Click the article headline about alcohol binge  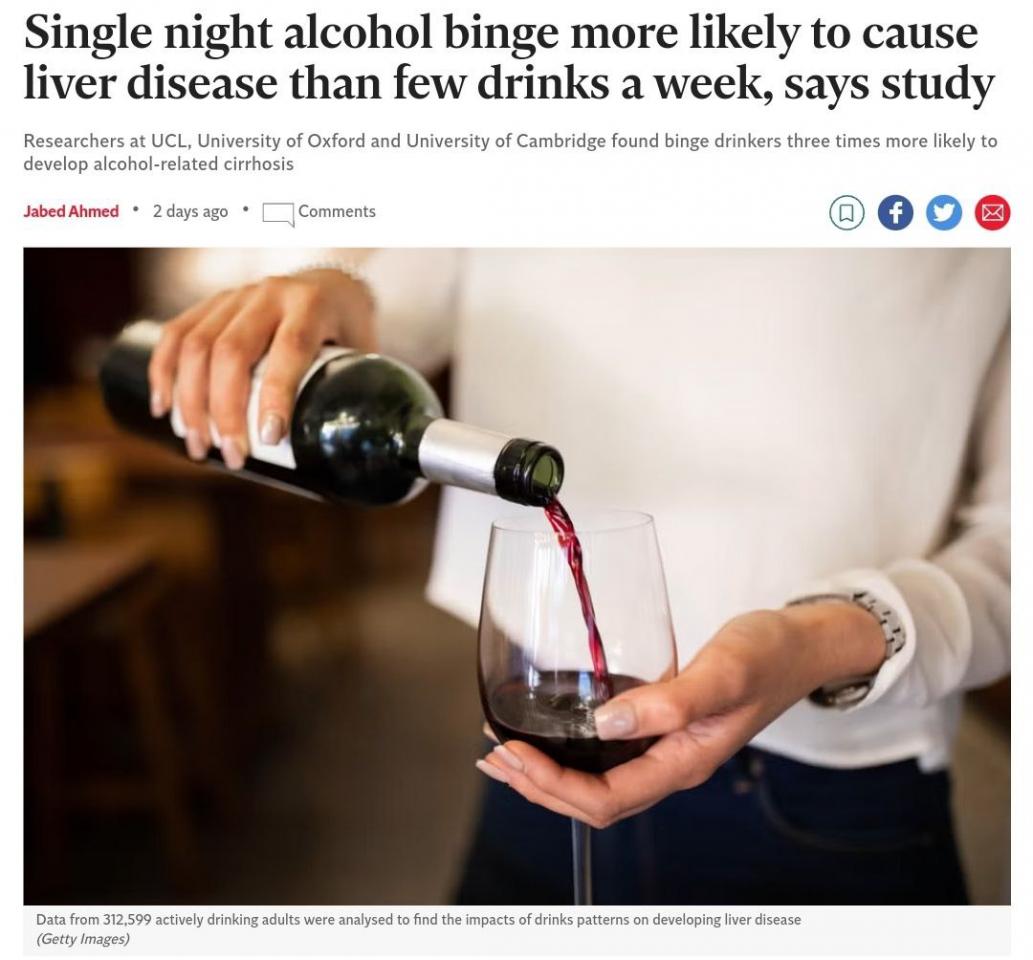[509, 58]
